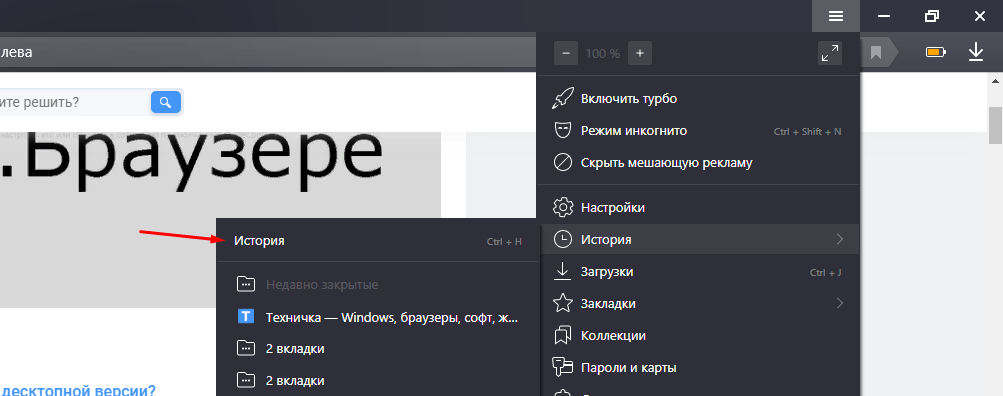
Task: Open Настройки menu item
Action: point(699,207)
